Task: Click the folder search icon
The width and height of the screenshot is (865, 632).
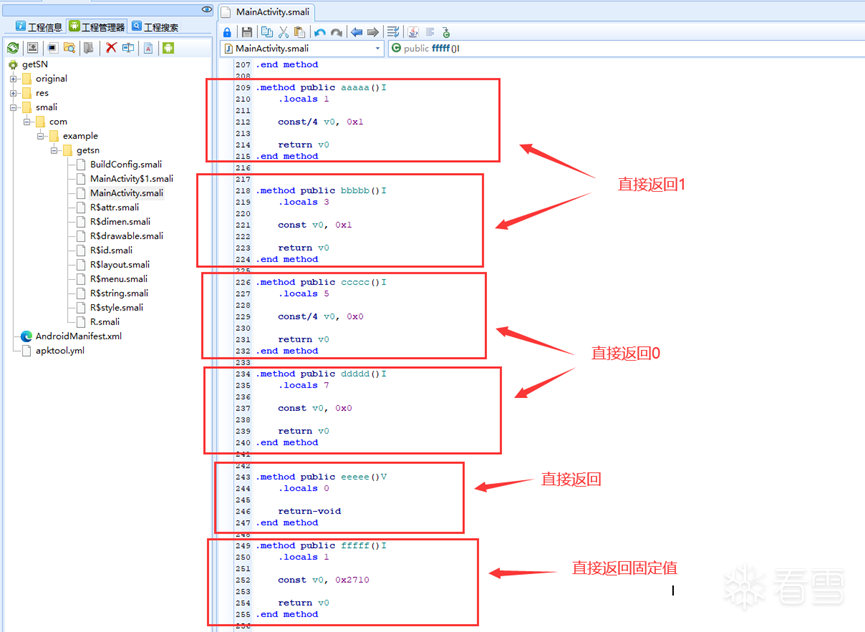Action: [69, 48]
